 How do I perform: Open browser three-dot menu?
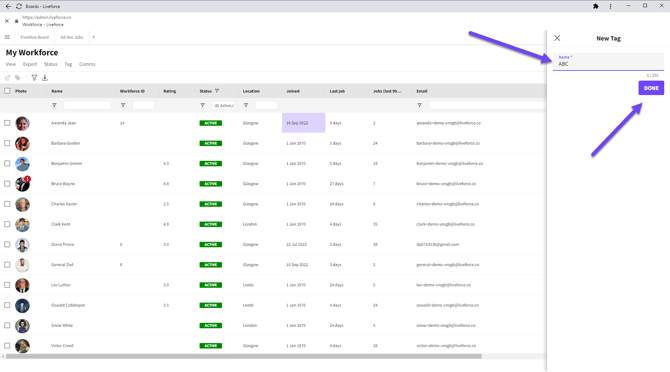pos(610,6)
